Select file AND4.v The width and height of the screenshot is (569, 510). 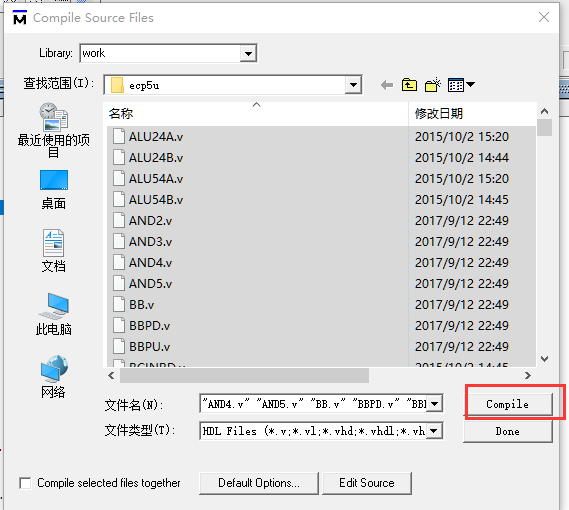151,263
